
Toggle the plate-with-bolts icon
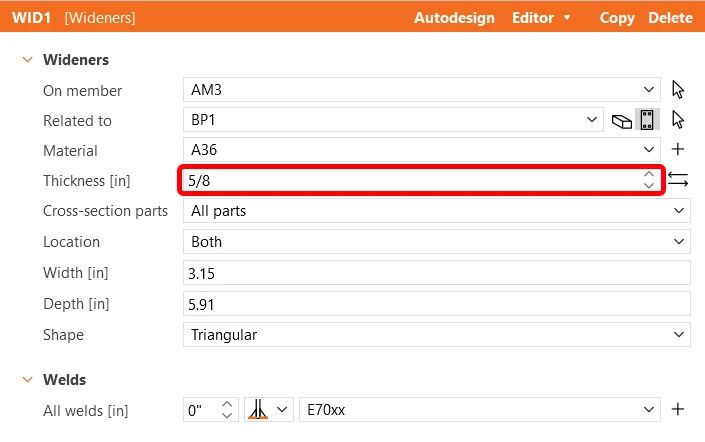click(647, 120)
